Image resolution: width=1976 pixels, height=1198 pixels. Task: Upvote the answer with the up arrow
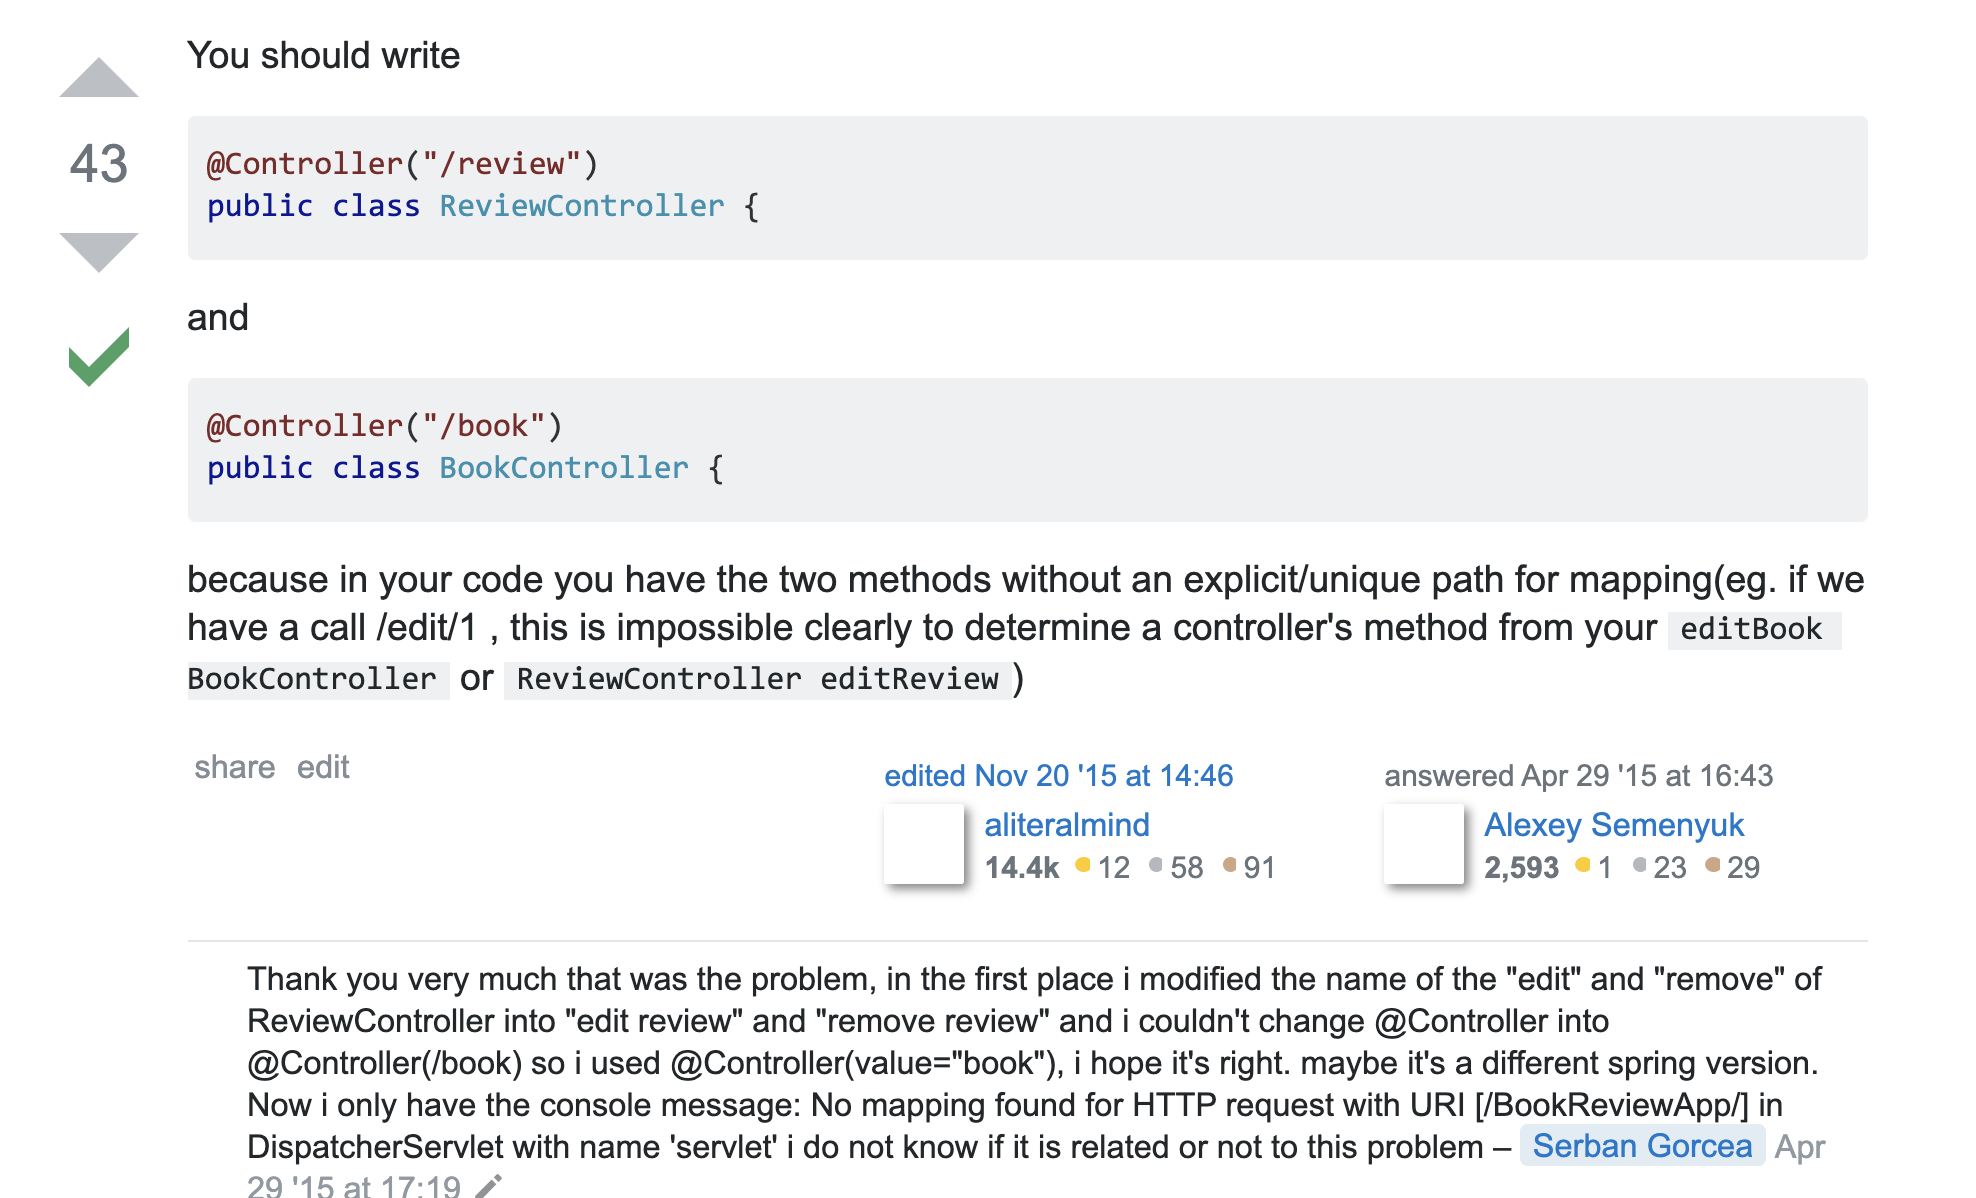pyautogui.click(x=97, y=75)
